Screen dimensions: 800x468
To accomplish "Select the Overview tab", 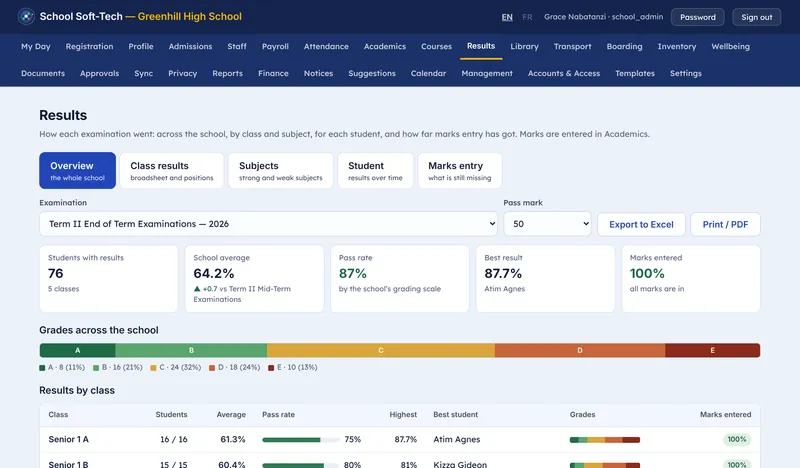I will (x=78, y=170).
